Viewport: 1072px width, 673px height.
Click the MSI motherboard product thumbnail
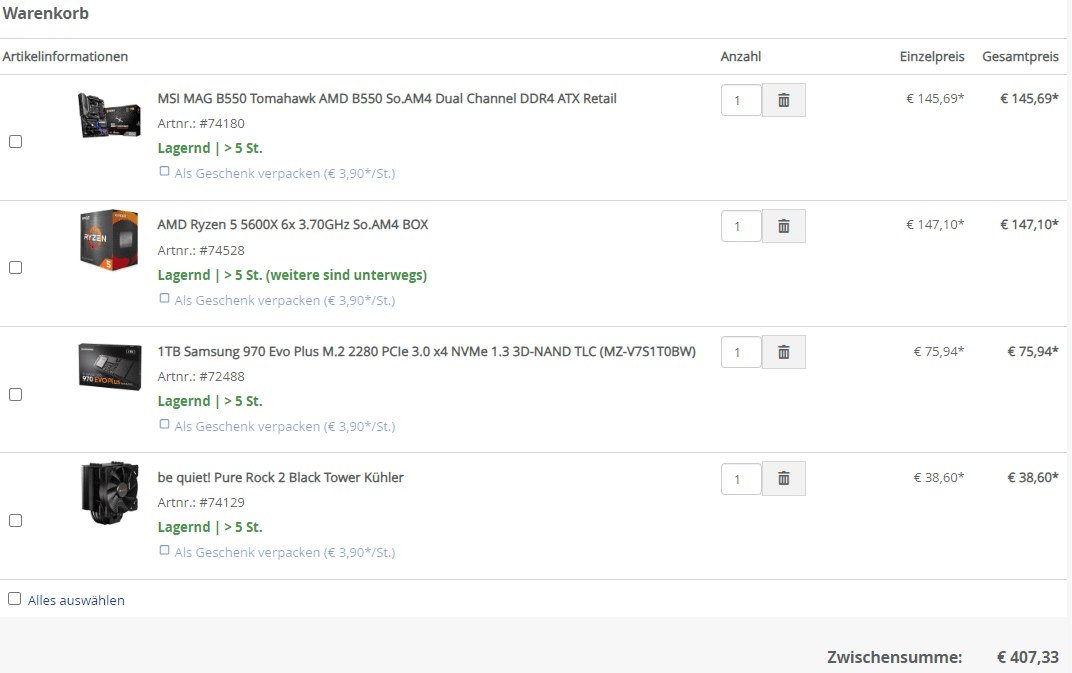point(109,115)
